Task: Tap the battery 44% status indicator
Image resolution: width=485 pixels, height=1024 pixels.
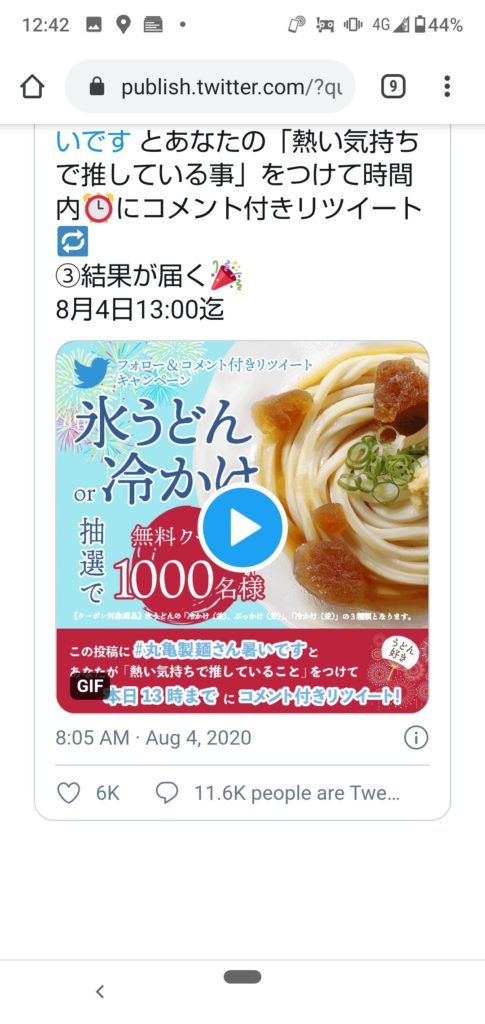Action: (x=439, y=25)
